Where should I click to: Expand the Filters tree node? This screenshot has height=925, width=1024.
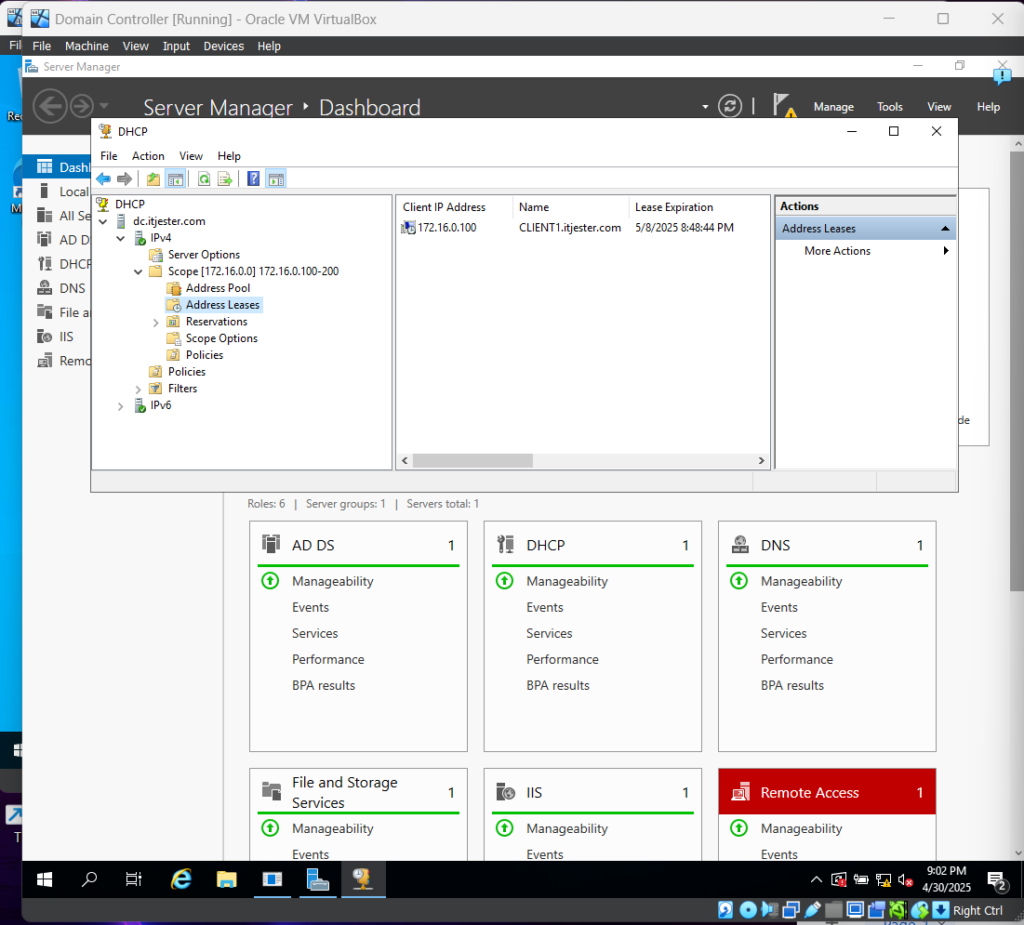pos(138,389)
